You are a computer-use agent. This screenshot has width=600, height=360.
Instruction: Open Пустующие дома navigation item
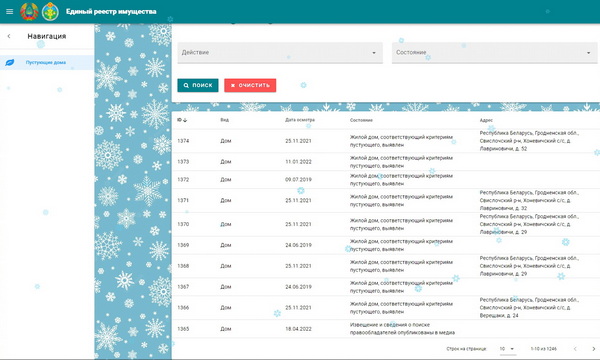coord(47,62)
